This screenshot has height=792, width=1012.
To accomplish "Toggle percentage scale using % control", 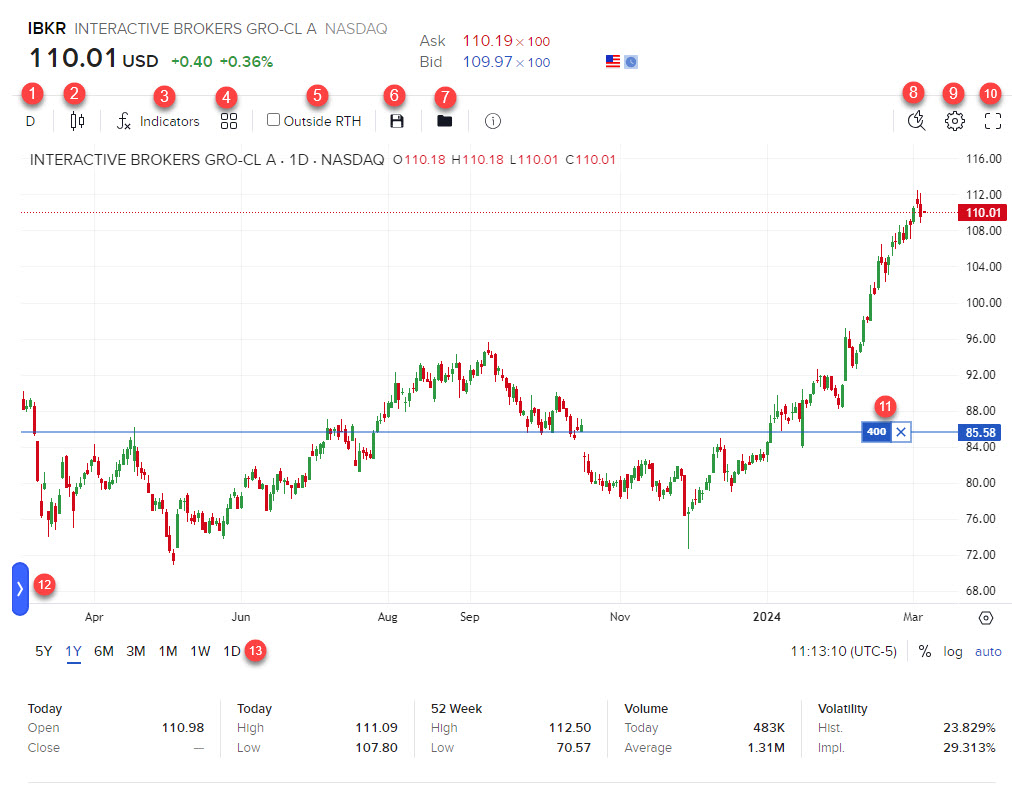I will 925,651.
